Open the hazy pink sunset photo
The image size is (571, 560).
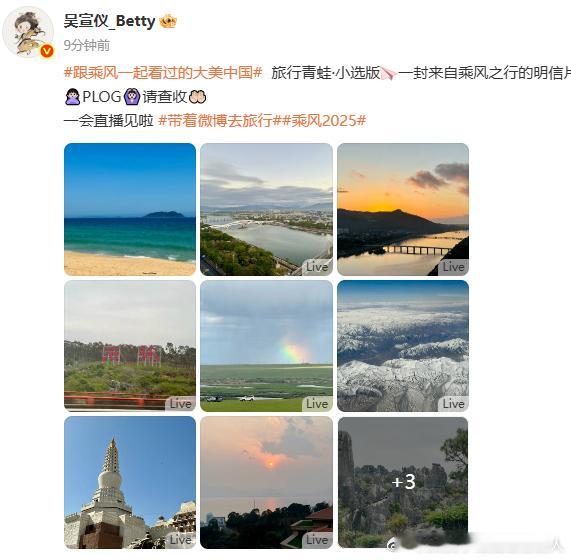(x=267, y=482)
